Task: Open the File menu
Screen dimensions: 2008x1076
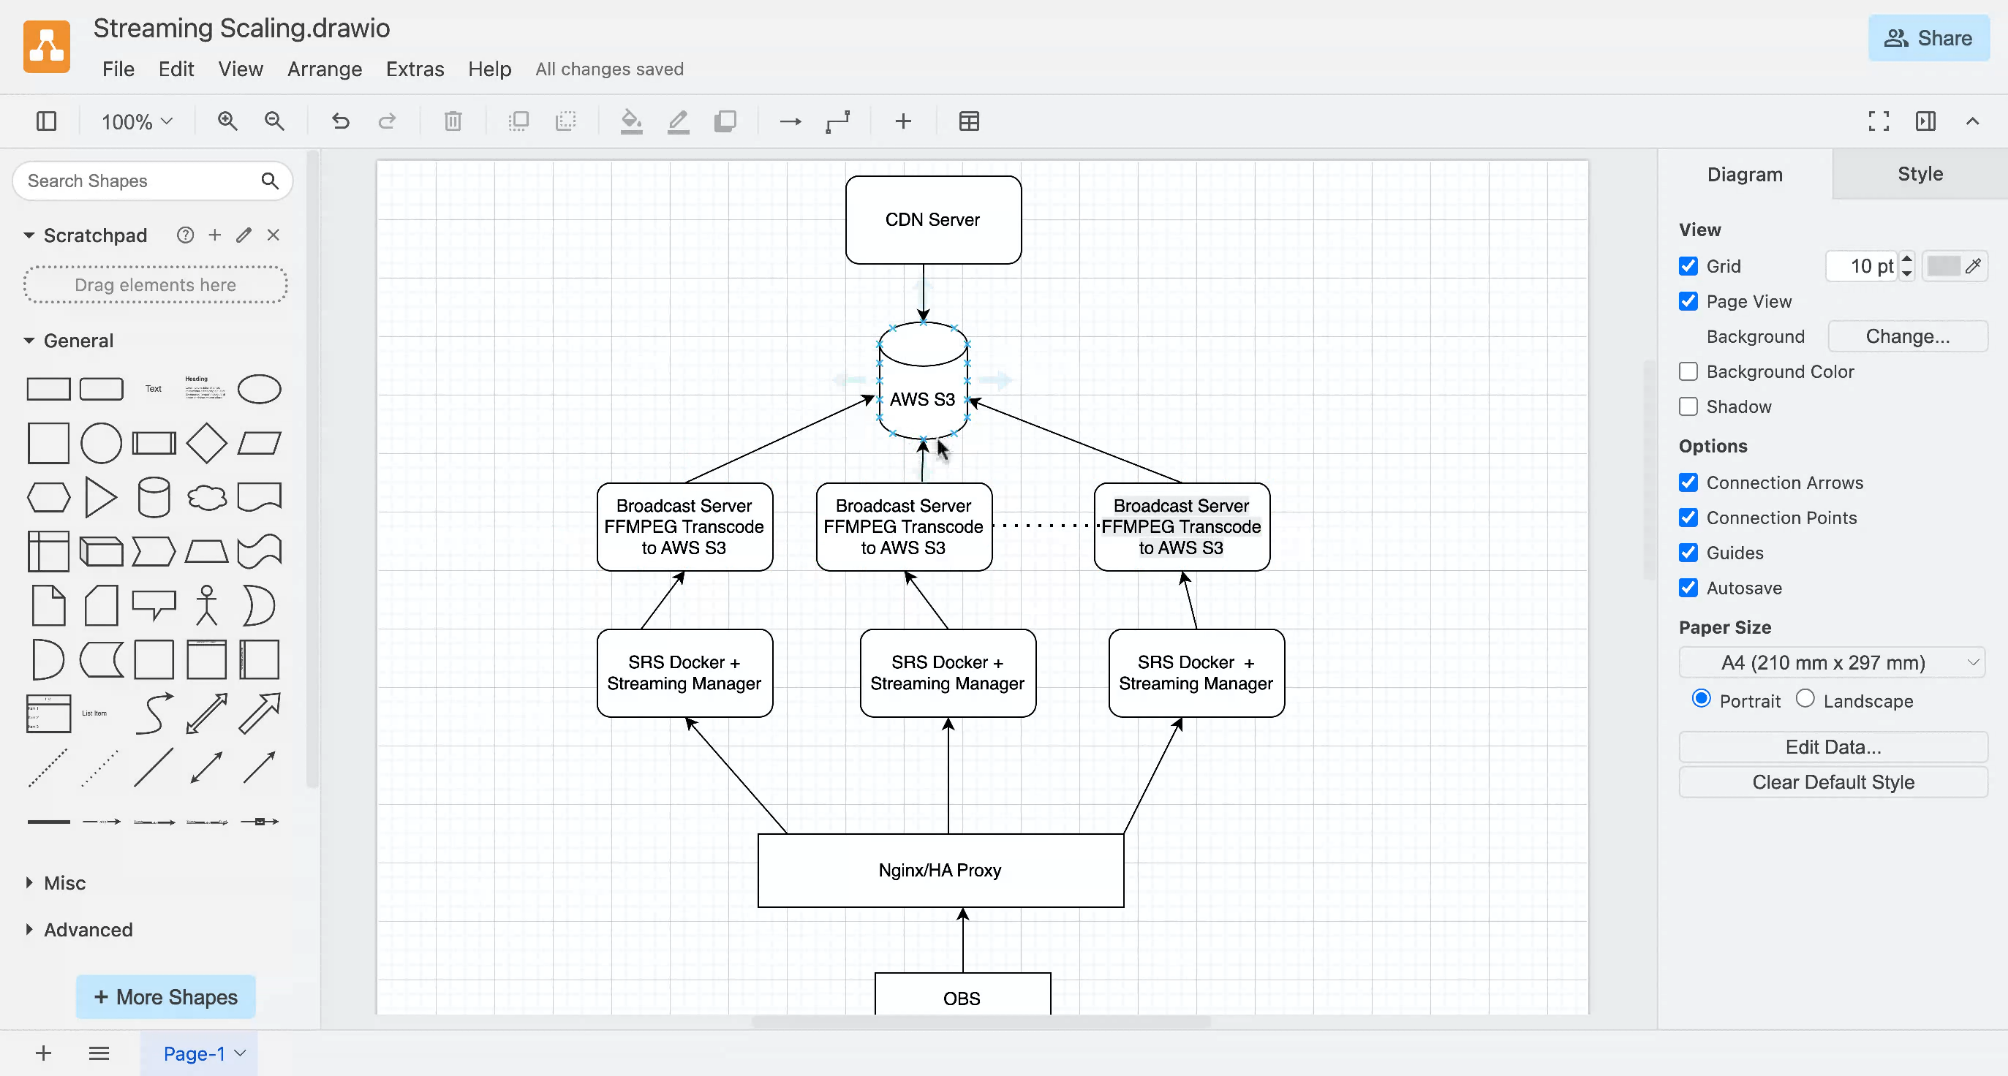Action: pos(118,69)
